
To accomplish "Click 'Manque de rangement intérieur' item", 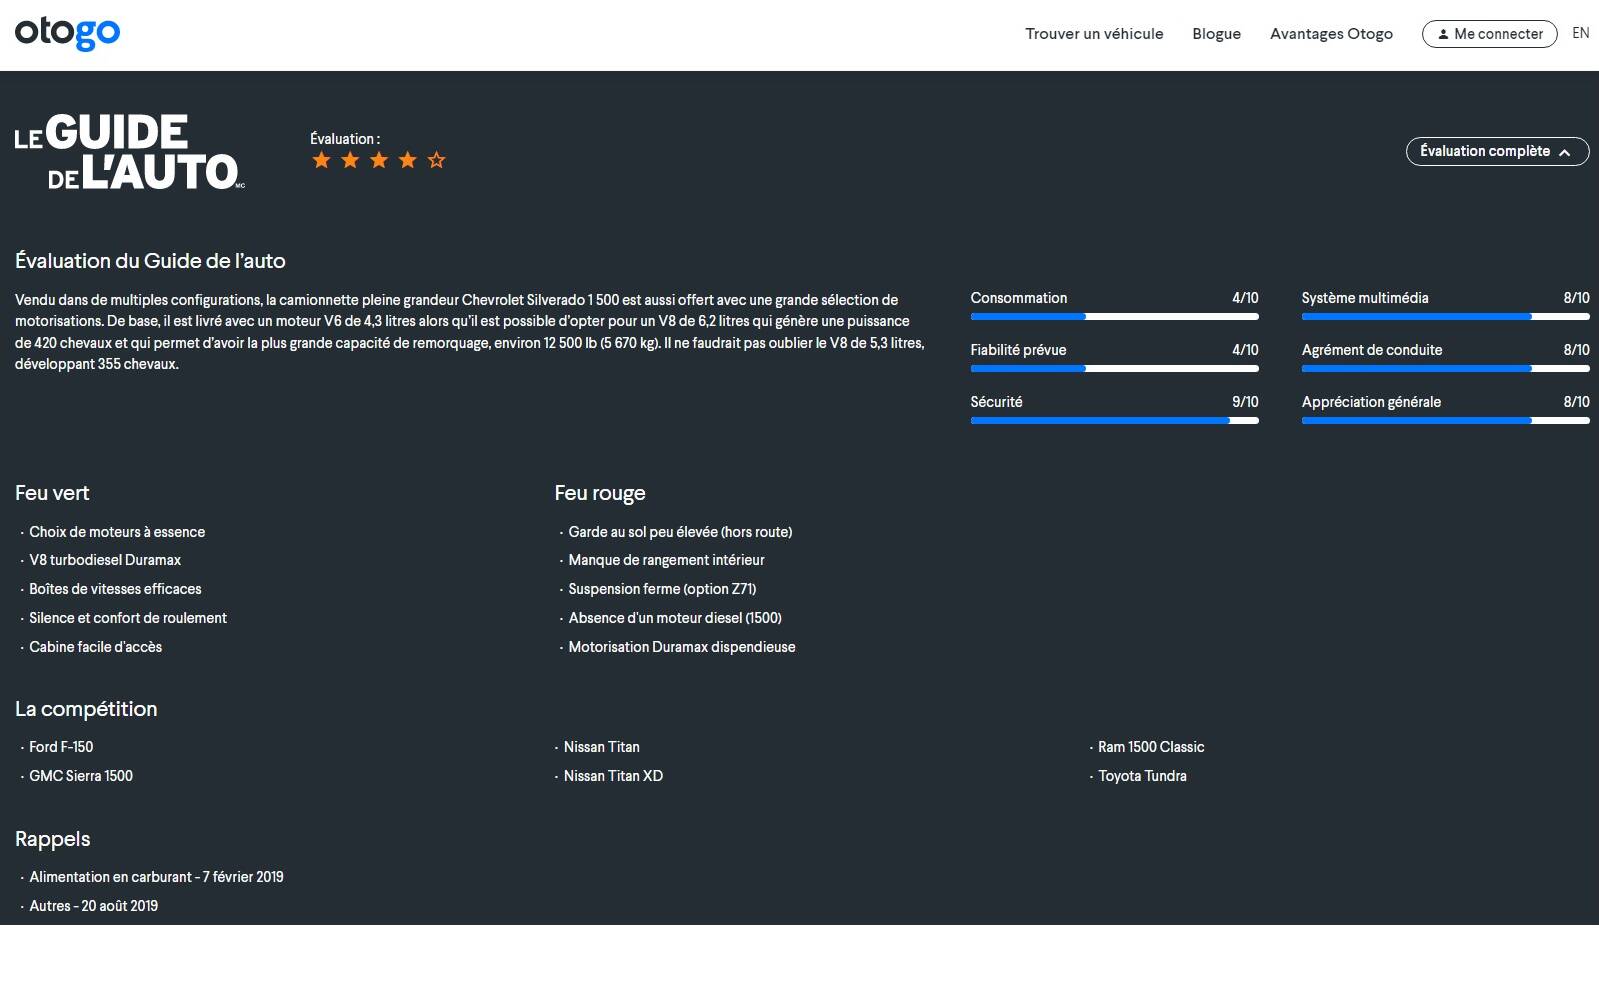I will (666, 560).
